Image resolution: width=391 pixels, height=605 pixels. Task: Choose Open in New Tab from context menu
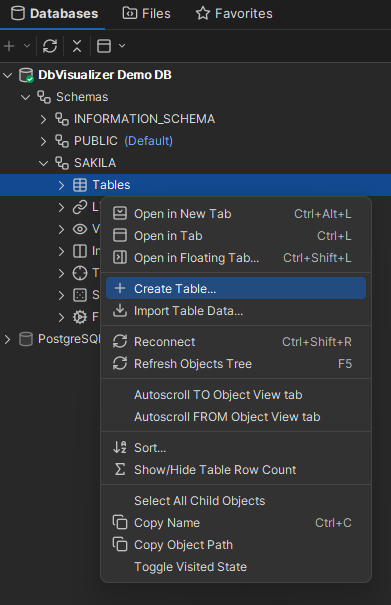pyautogui.click(x=236, y=214)
